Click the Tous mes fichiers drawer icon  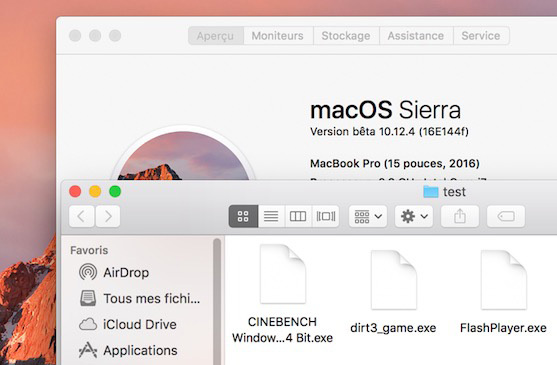(88, 298)
